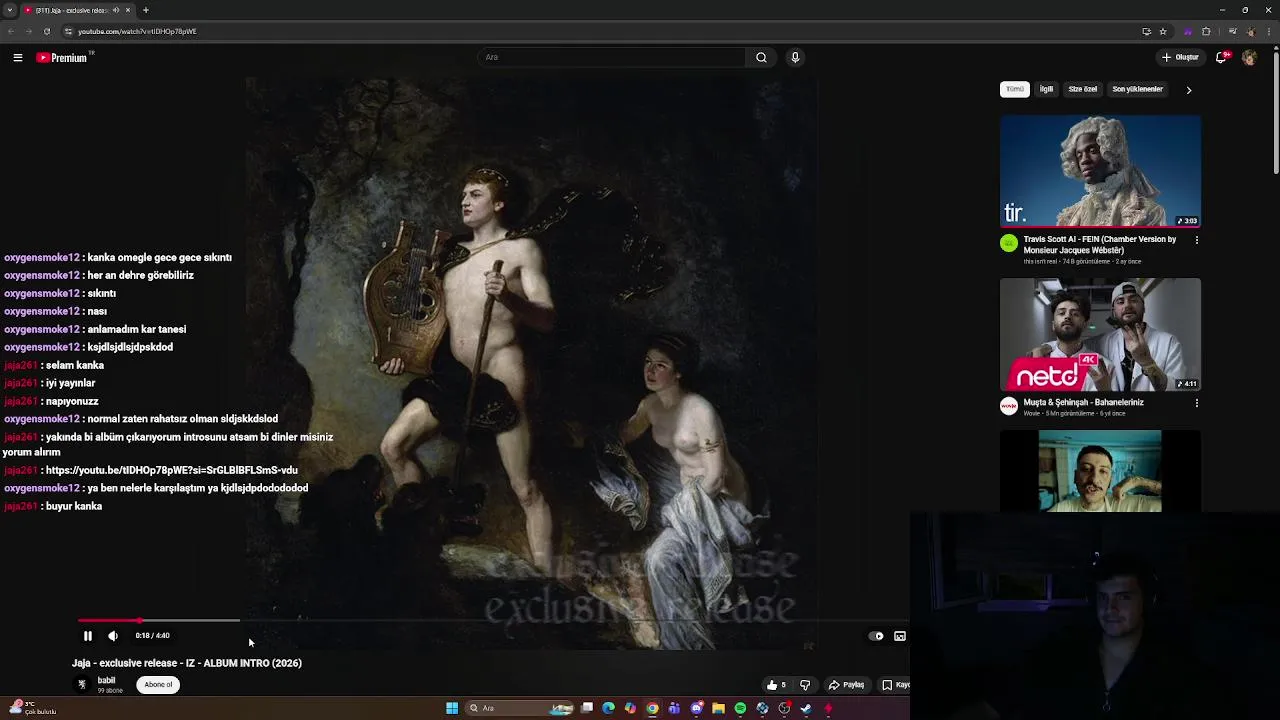Select the İlgili filter chip
1280x720 pixels.
pyautogui.click(x=1046, y=89)
